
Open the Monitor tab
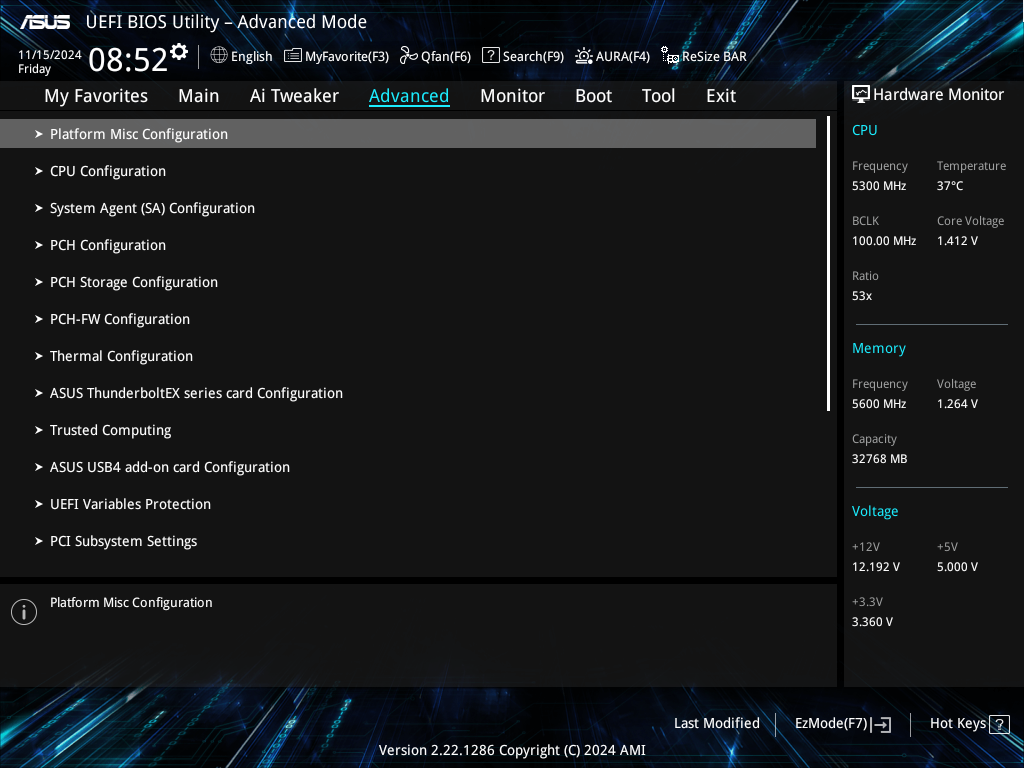tap(513, 96)
